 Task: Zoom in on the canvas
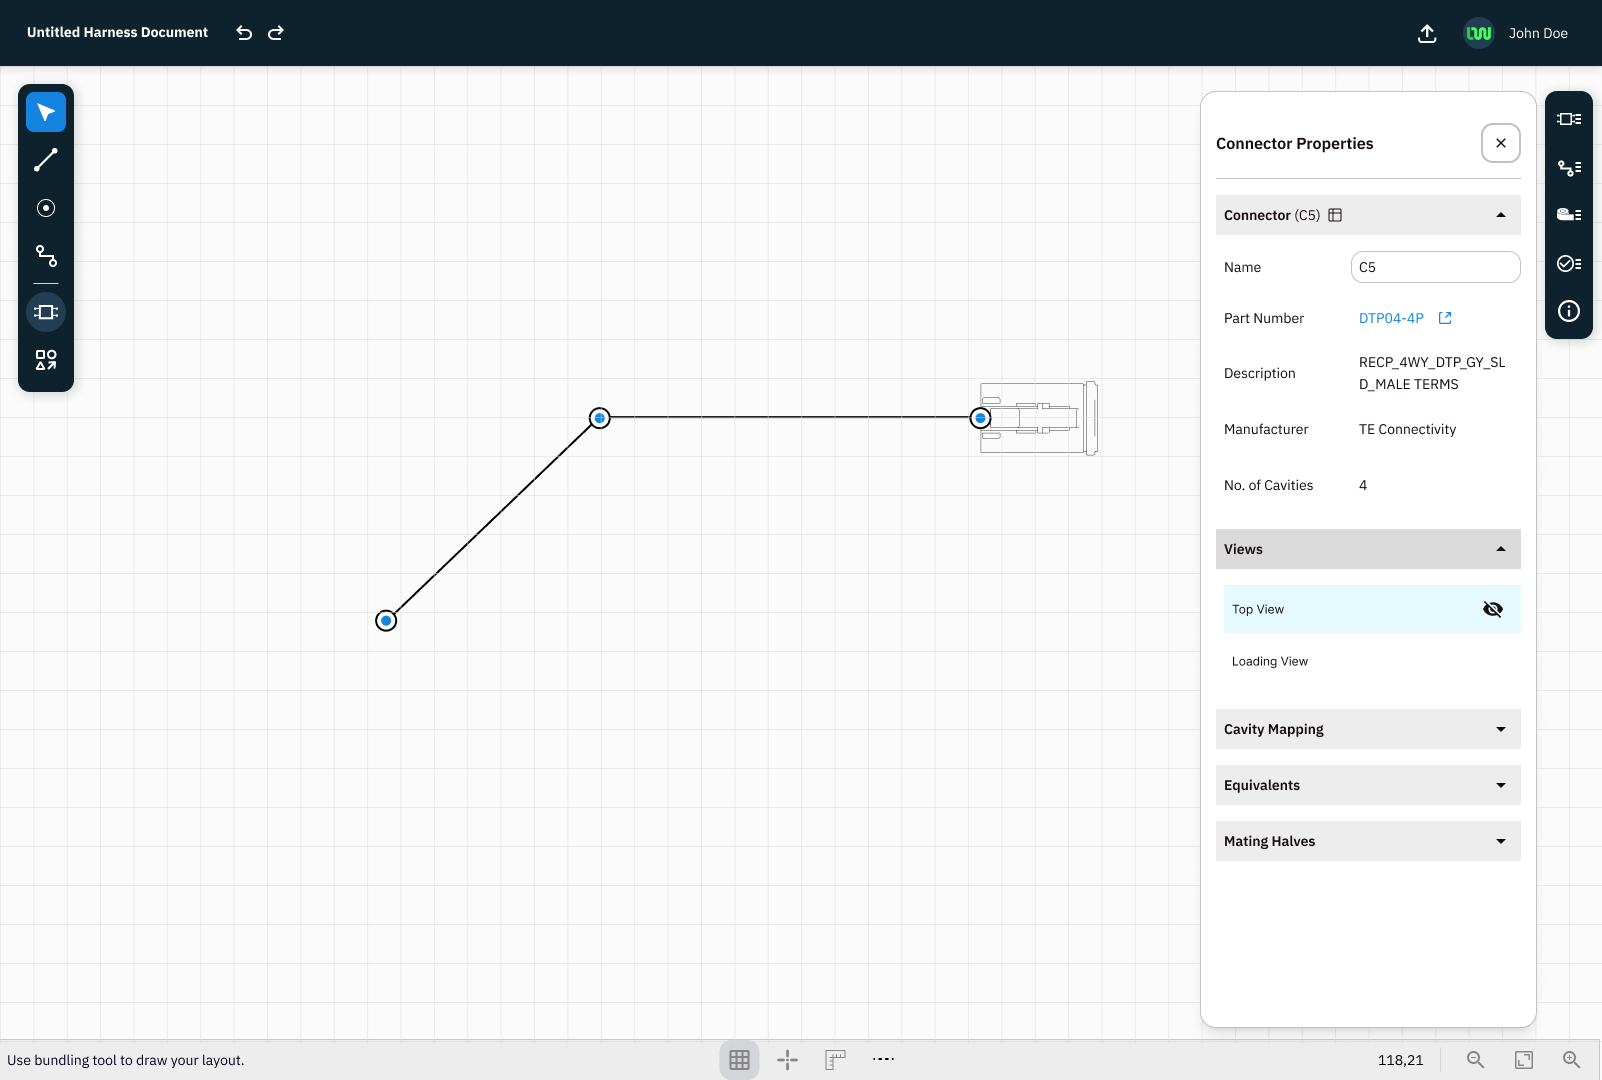pos(1572,1060)
